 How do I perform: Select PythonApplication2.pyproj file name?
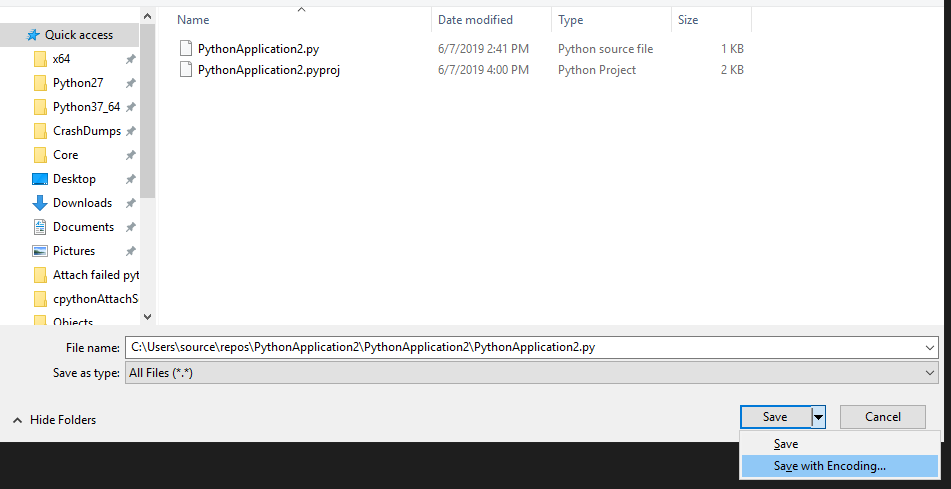pos(269,70)
